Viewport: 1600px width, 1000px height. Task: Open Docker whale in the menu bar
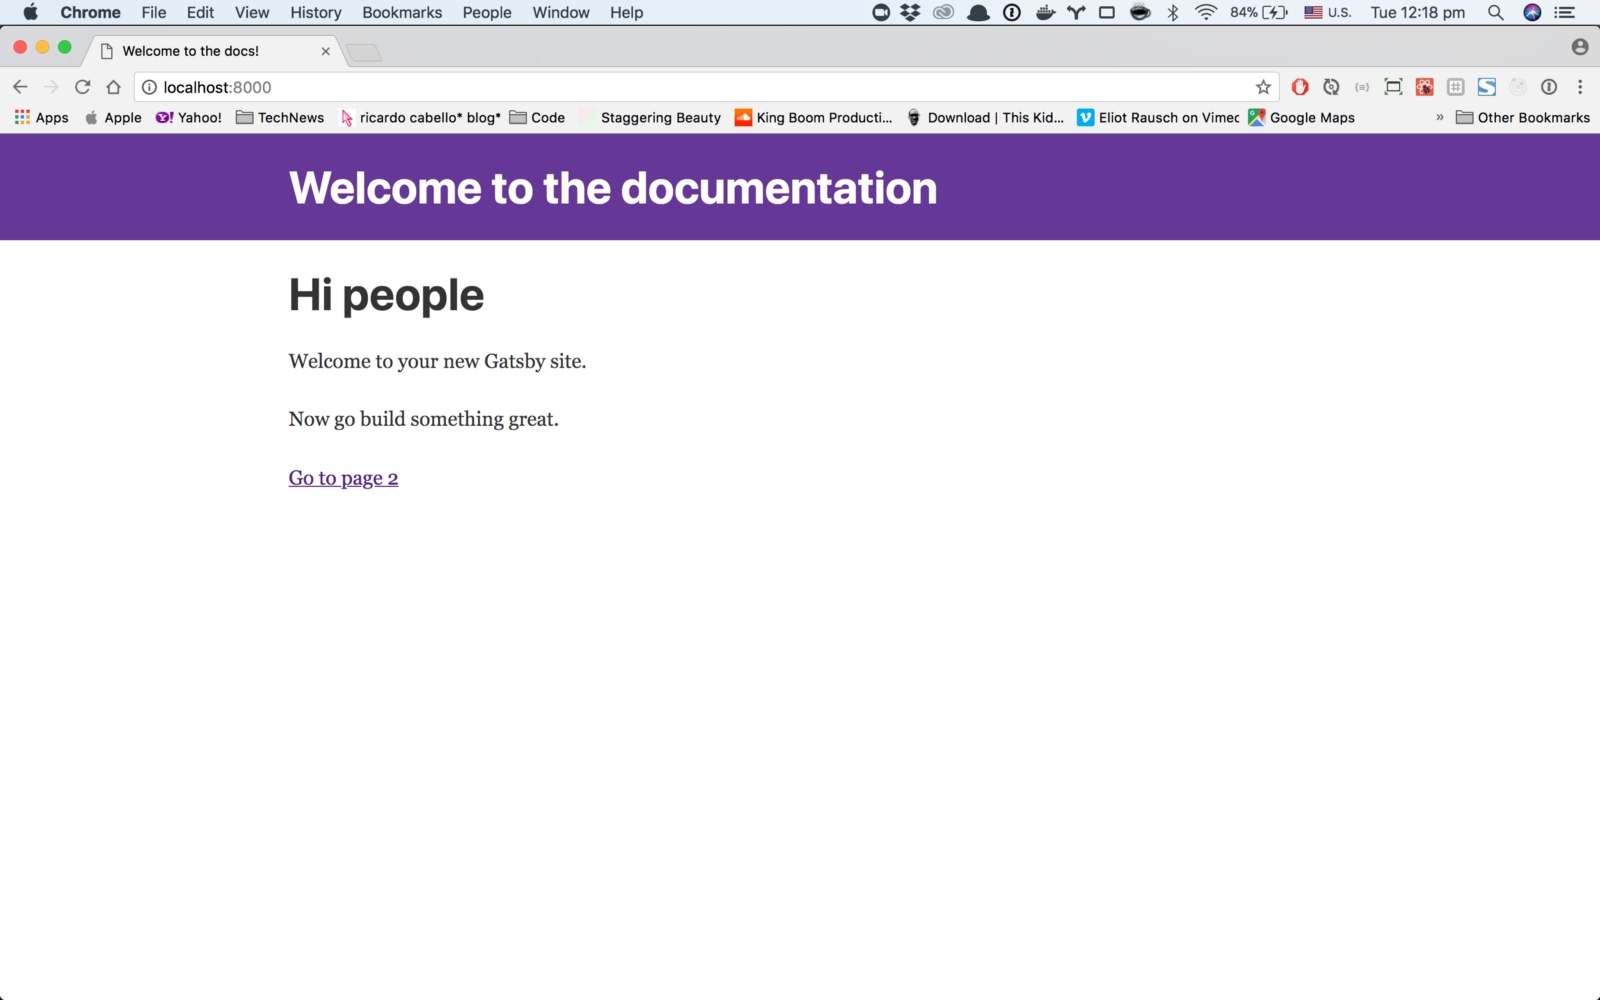coord(1045,12)
